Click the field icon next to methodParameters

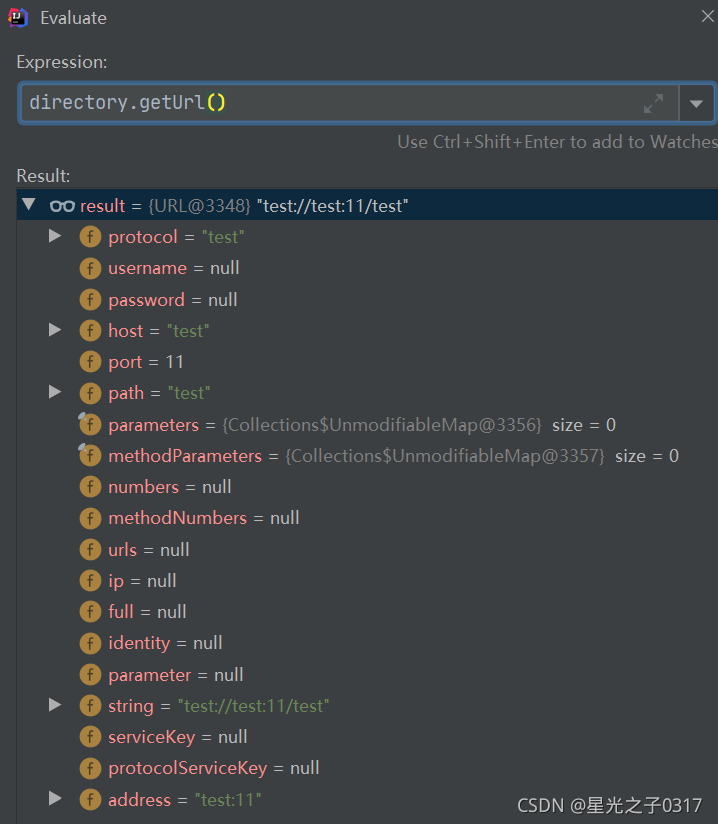coord(90,456)
